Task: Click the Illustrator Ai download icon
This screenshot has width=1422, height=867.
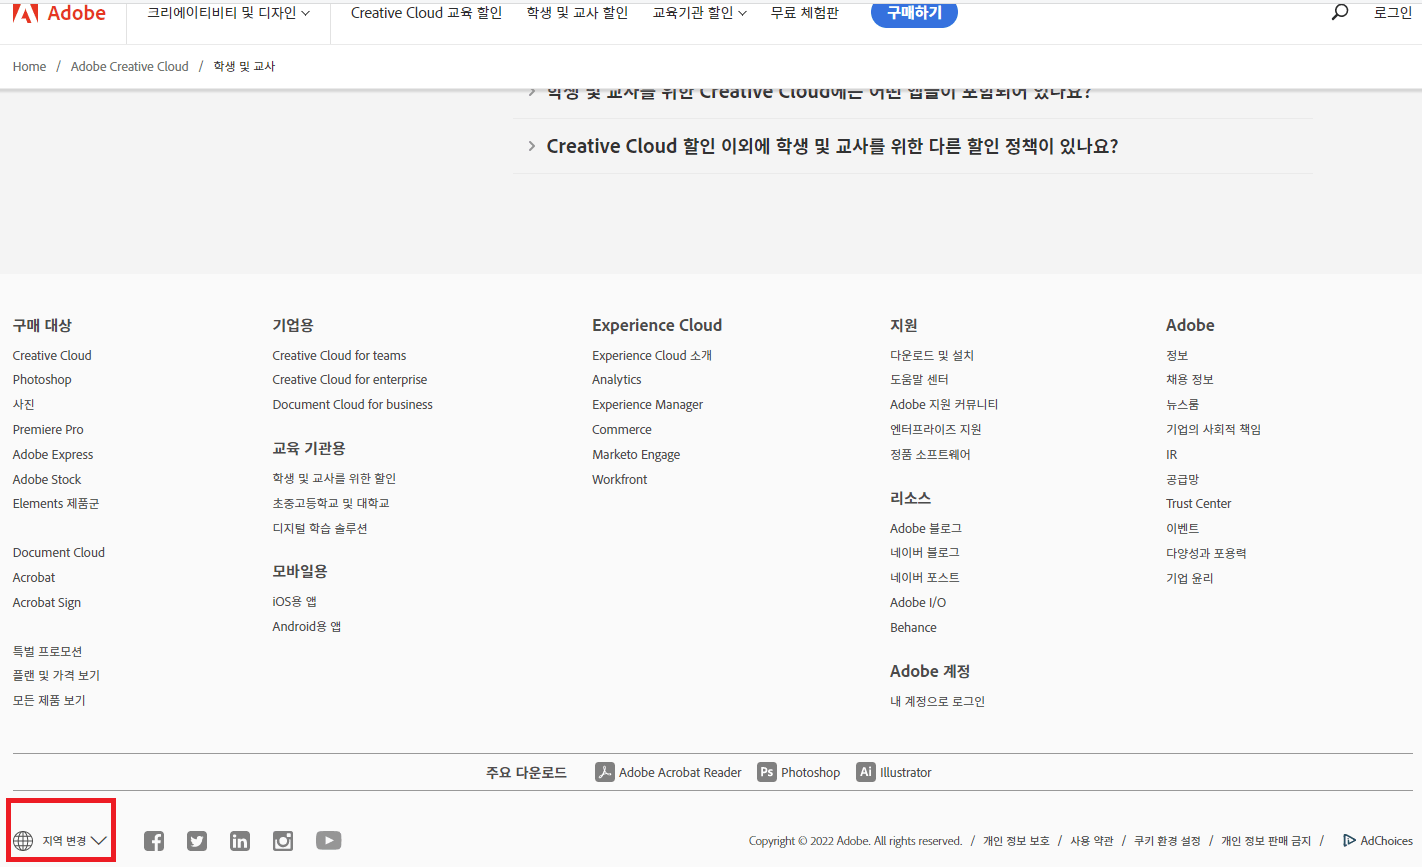Action: pyautogui.click(x=866, y=772)
